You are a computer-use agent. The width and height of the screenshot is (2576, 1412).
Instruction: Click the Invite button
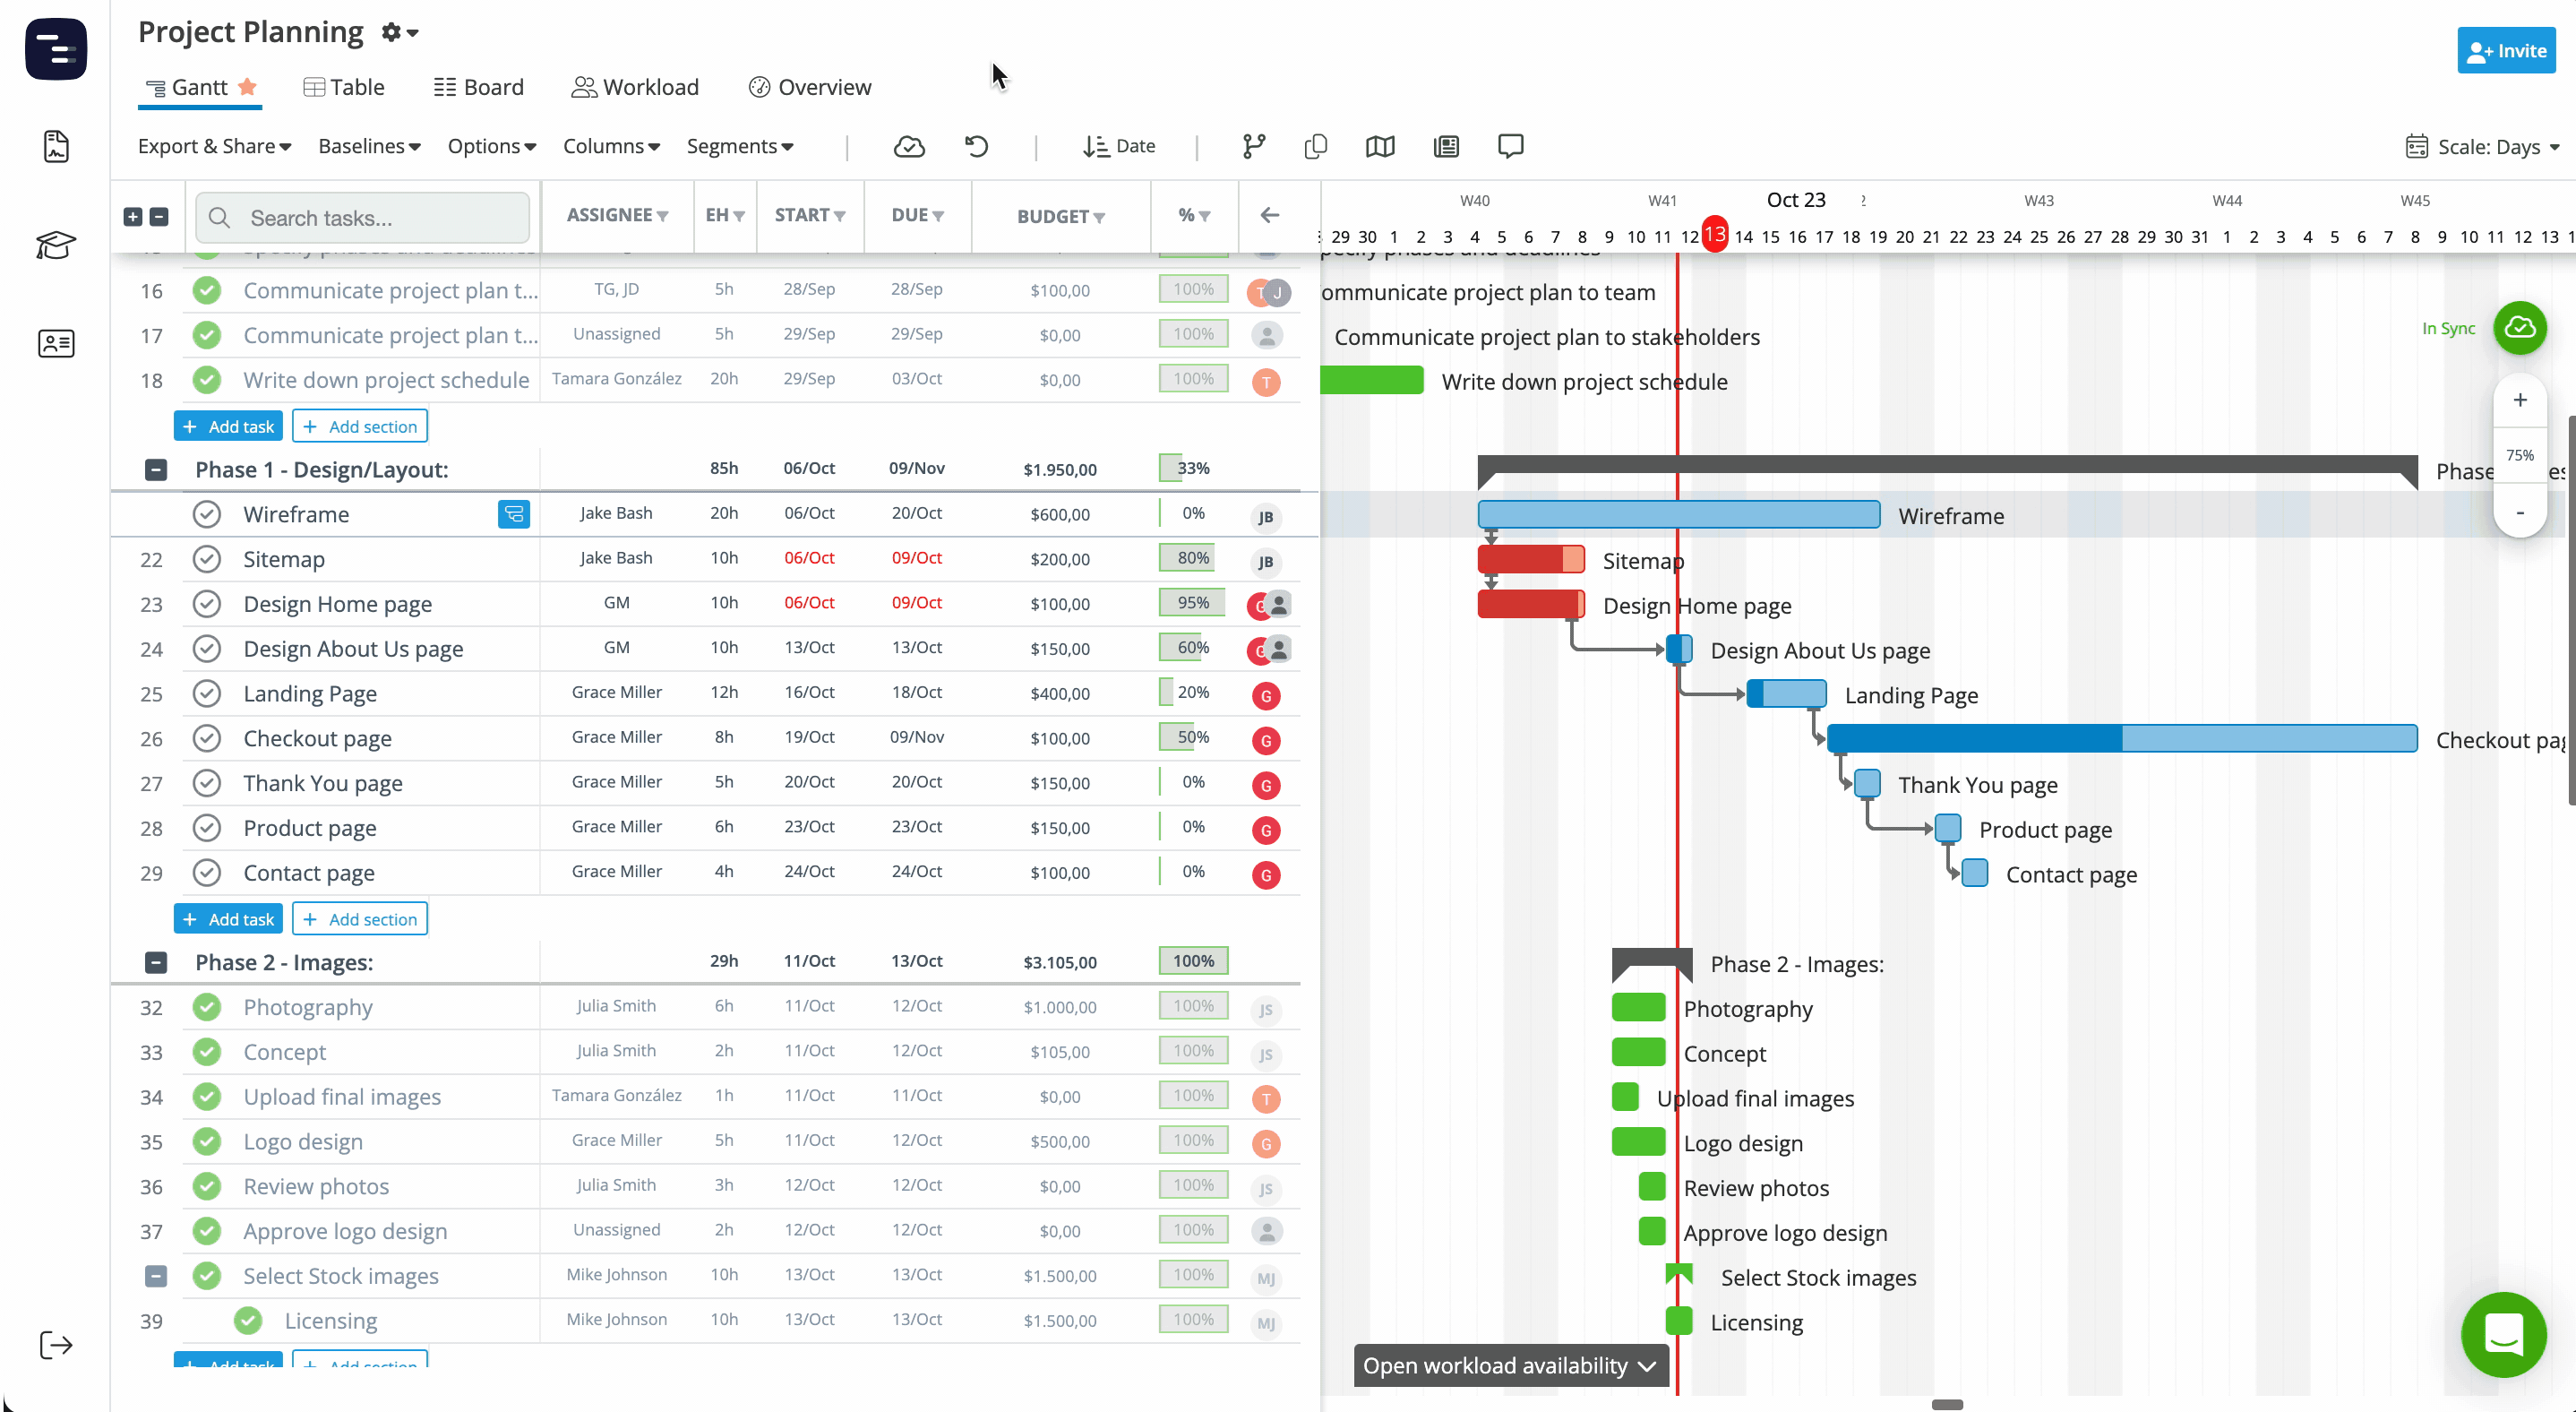tap(2507, 50)
